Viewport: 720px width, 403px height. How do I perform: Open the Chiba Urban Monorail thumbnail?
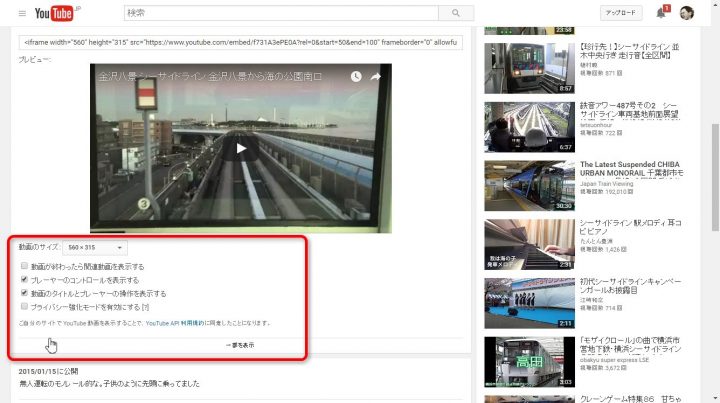click(529, 186)
